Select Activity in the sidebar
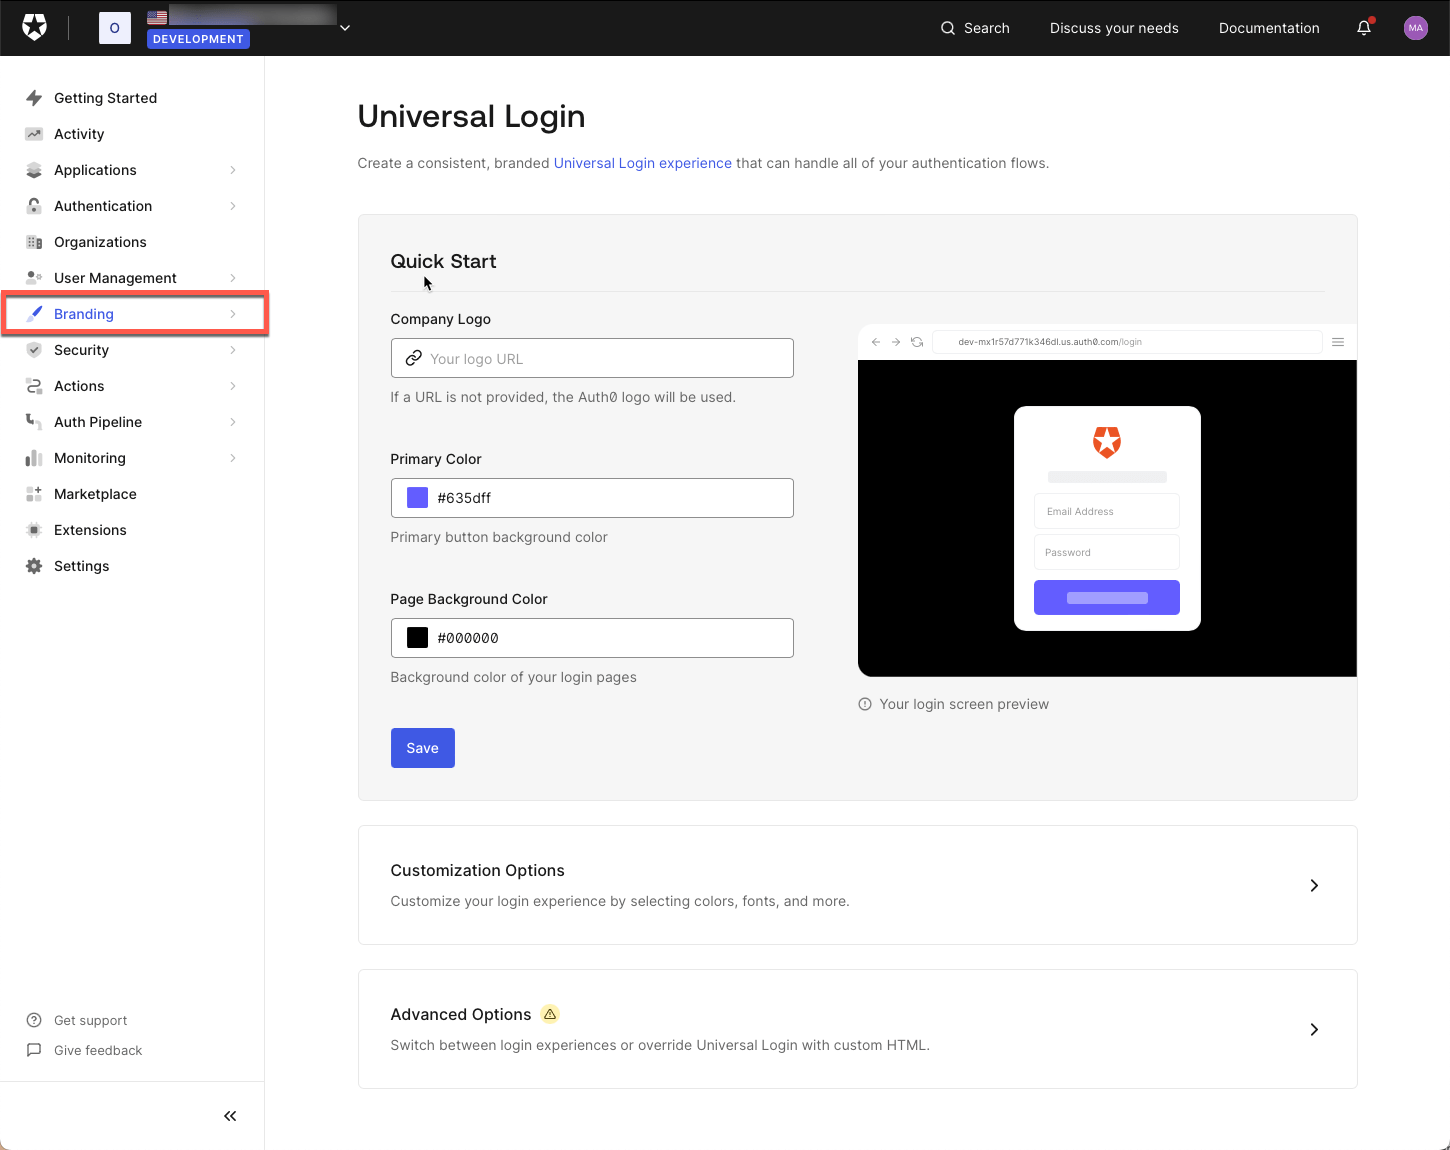 (78, 133)
